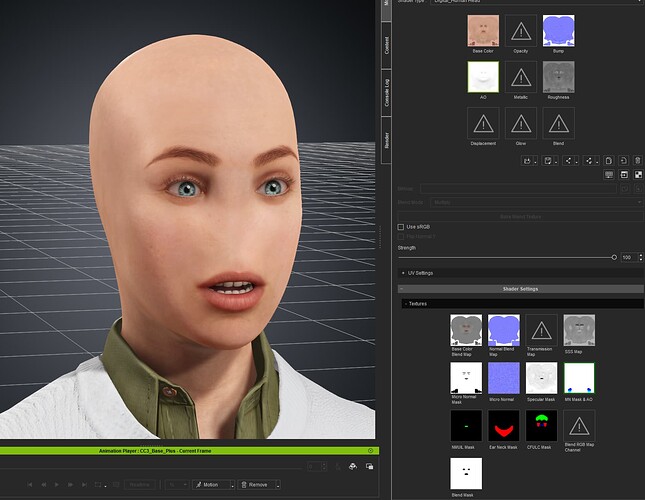Viewport: 645px width, 500px height.
Task: Select the Blend Mask thumbnail
Action: tap(466, 473)
